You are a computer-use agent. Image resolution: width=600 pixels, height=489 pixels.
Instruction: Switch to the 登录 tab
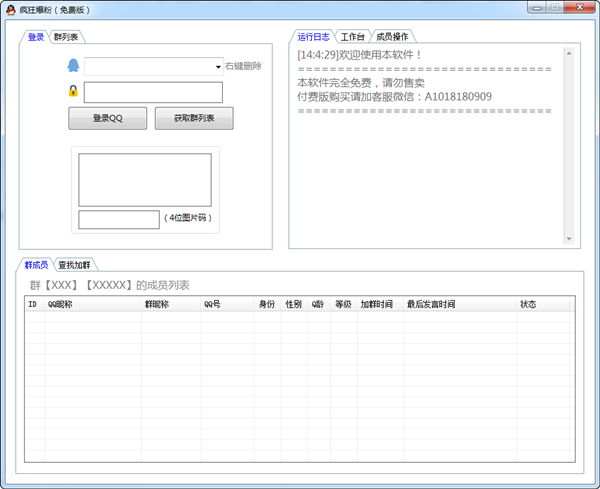click(36, 37)
